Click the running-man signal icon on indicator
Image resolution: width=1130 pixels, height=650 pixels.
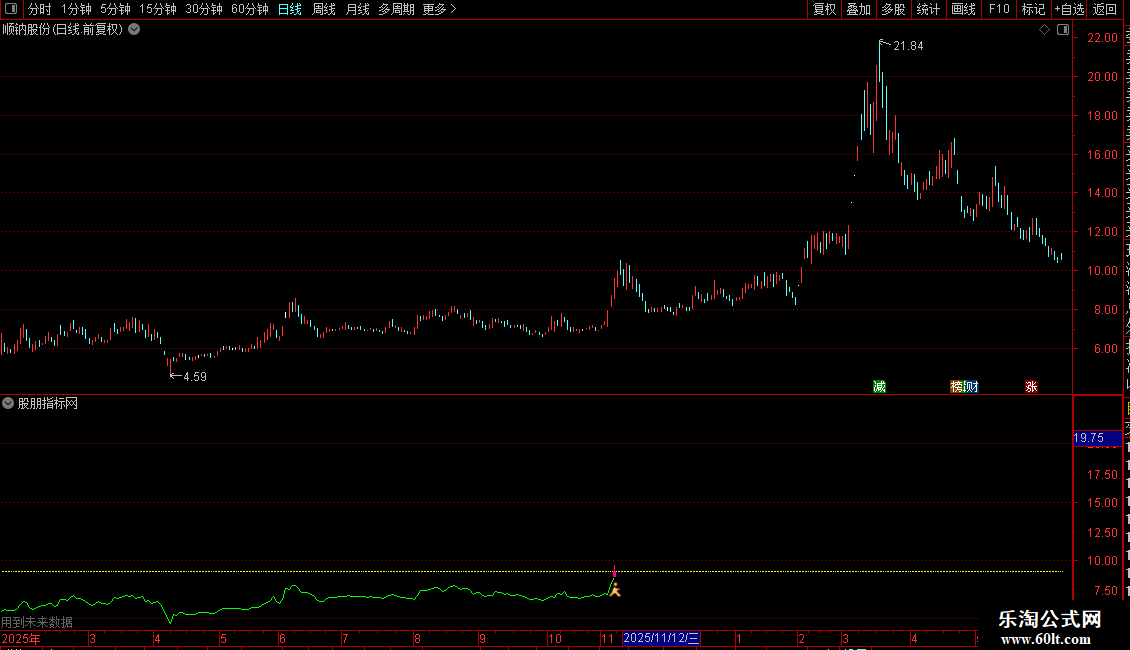pyautogui.click(x=615, y=589)
